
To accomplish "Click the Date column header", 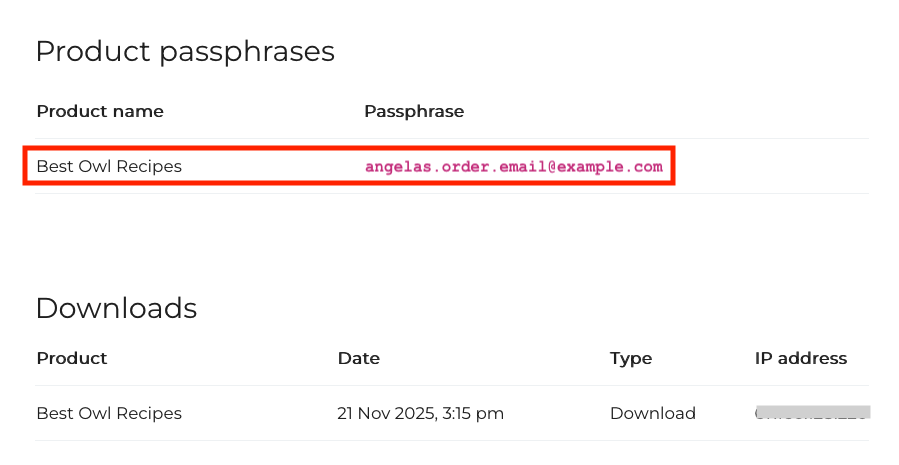I will (x=358, y=358).
